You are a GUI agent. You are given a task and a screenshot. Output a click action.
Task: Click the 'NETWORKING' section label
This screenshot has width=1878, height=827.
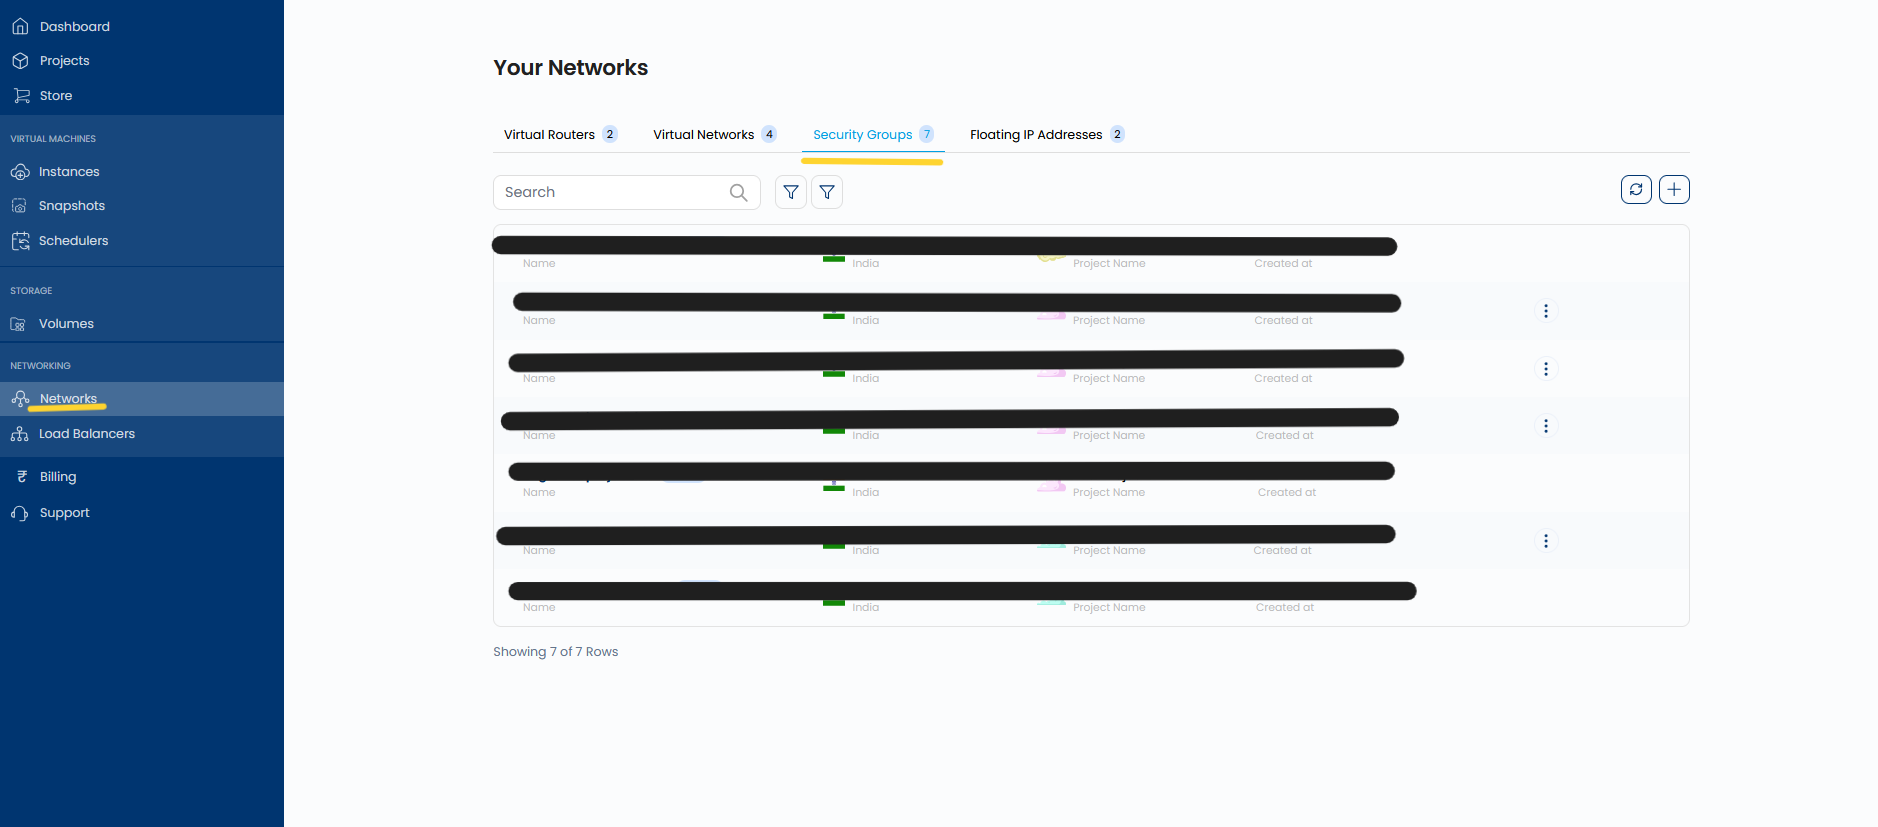coord(40,366)
